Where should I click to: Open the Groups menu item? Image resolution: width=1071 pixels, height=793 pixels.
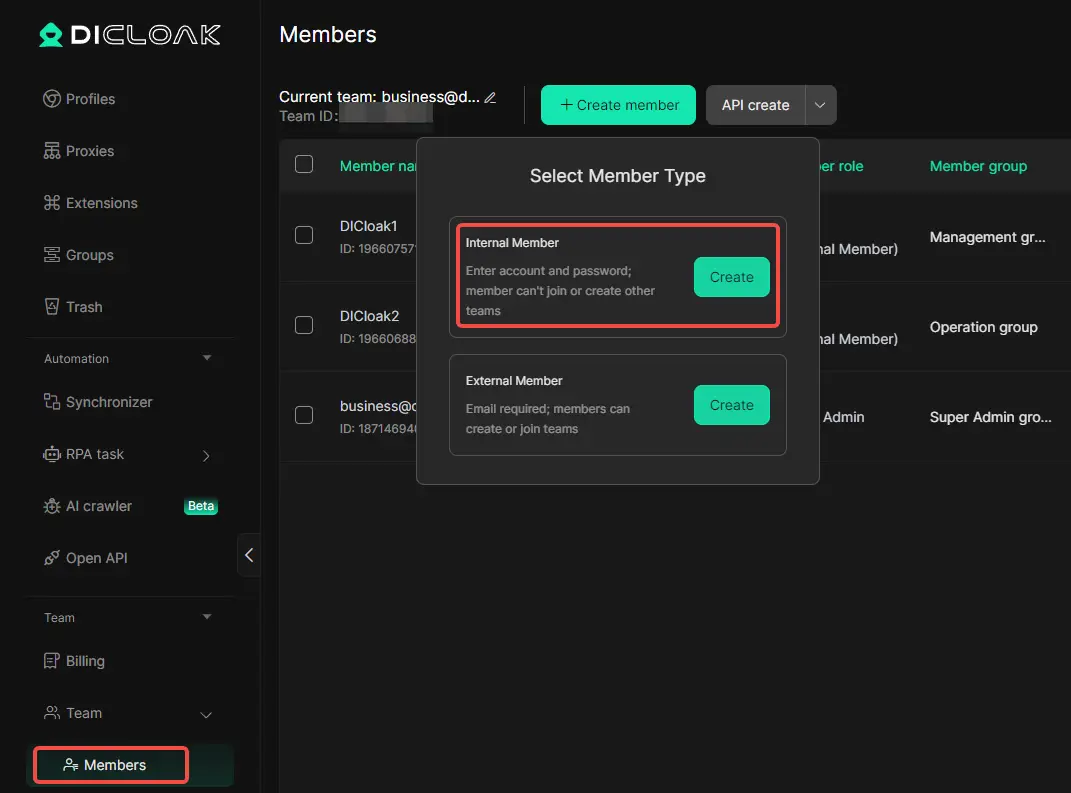(89, 255)
